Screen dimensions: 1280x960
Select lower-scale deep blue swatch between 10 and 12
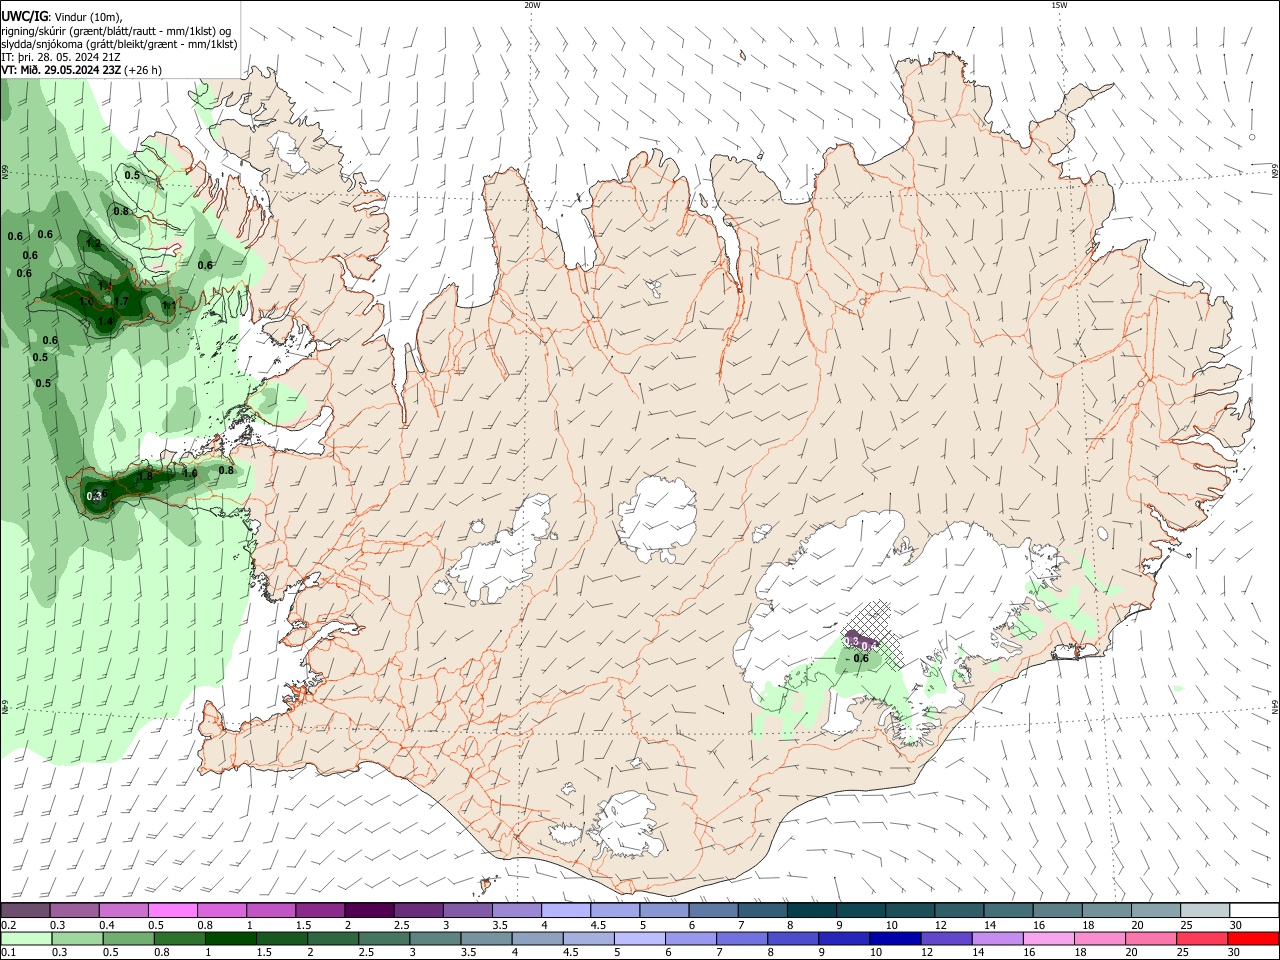(895, 938)
